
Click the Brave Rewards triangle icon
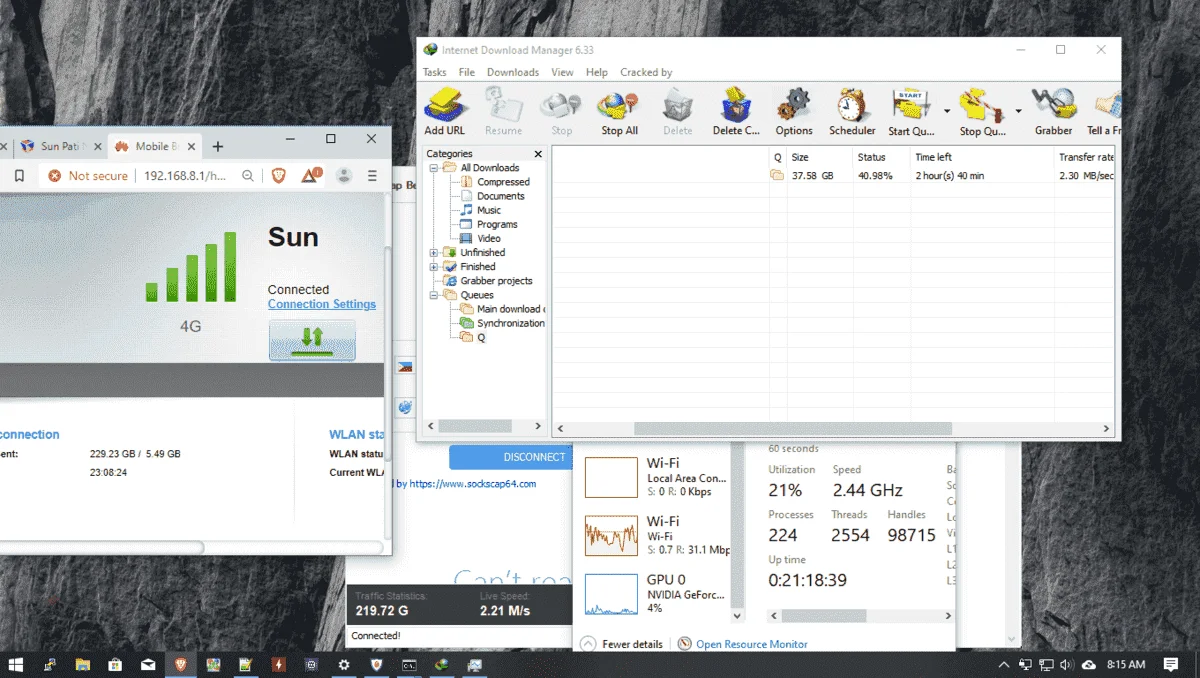pos(312,175)
